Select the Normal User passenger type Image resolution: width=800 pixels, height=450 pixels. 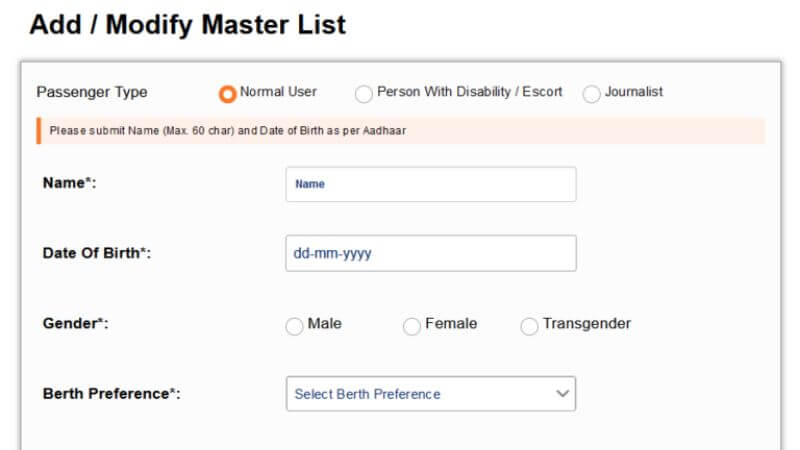[x=228, y=93]
